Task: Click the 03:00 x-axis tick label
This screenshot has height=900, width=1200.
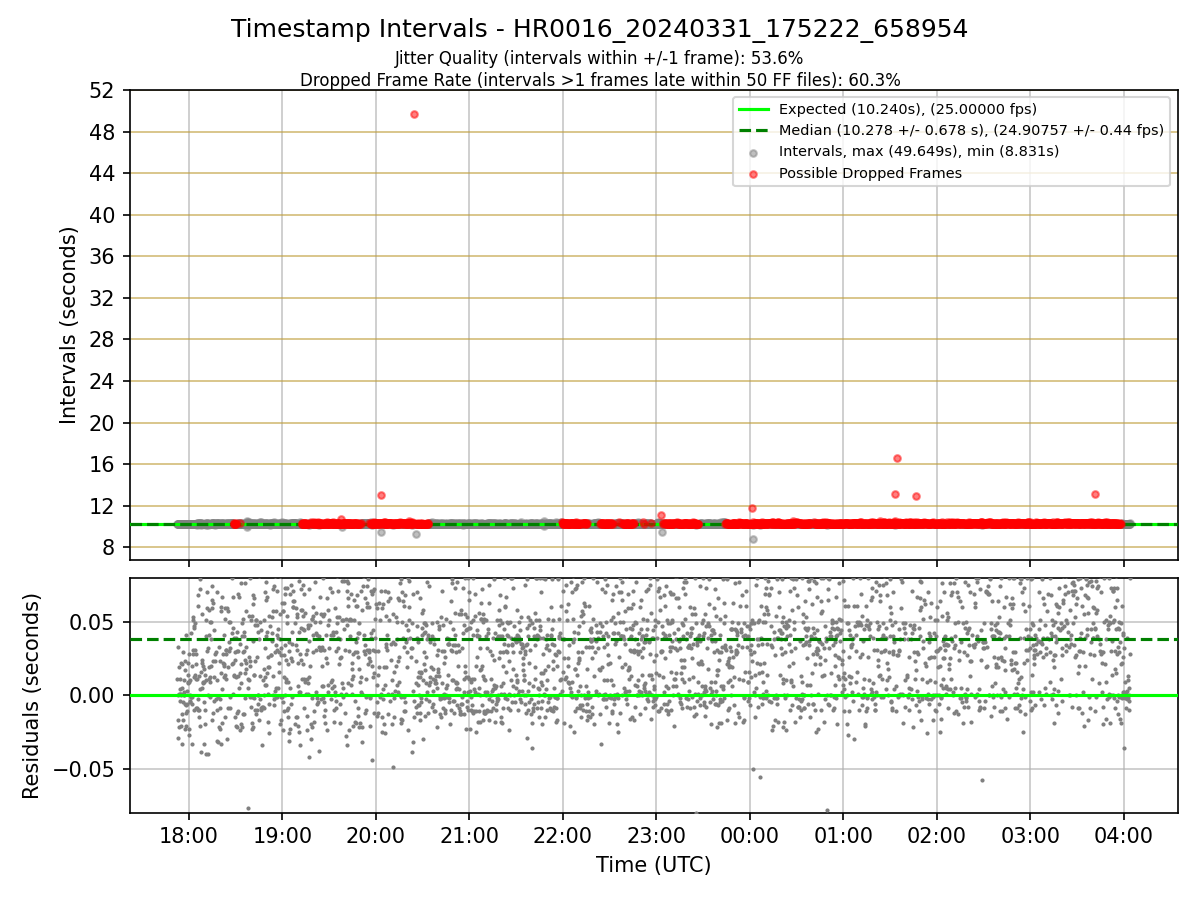Action: point(1030,834)
